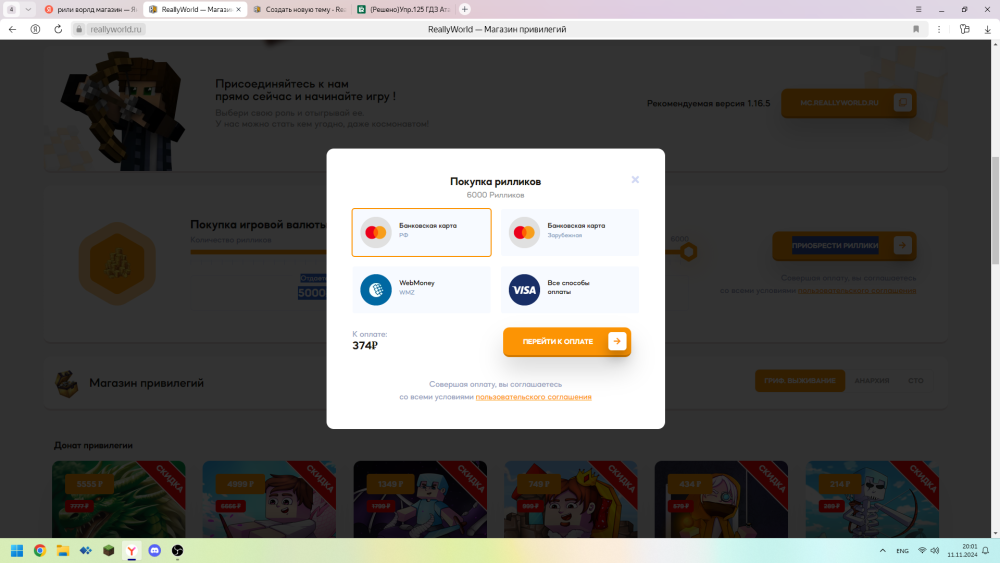Viewport: 1000px width, 563px height.
Task: Launch Chrome from the taskbar
Action: [x=40, y=551]
